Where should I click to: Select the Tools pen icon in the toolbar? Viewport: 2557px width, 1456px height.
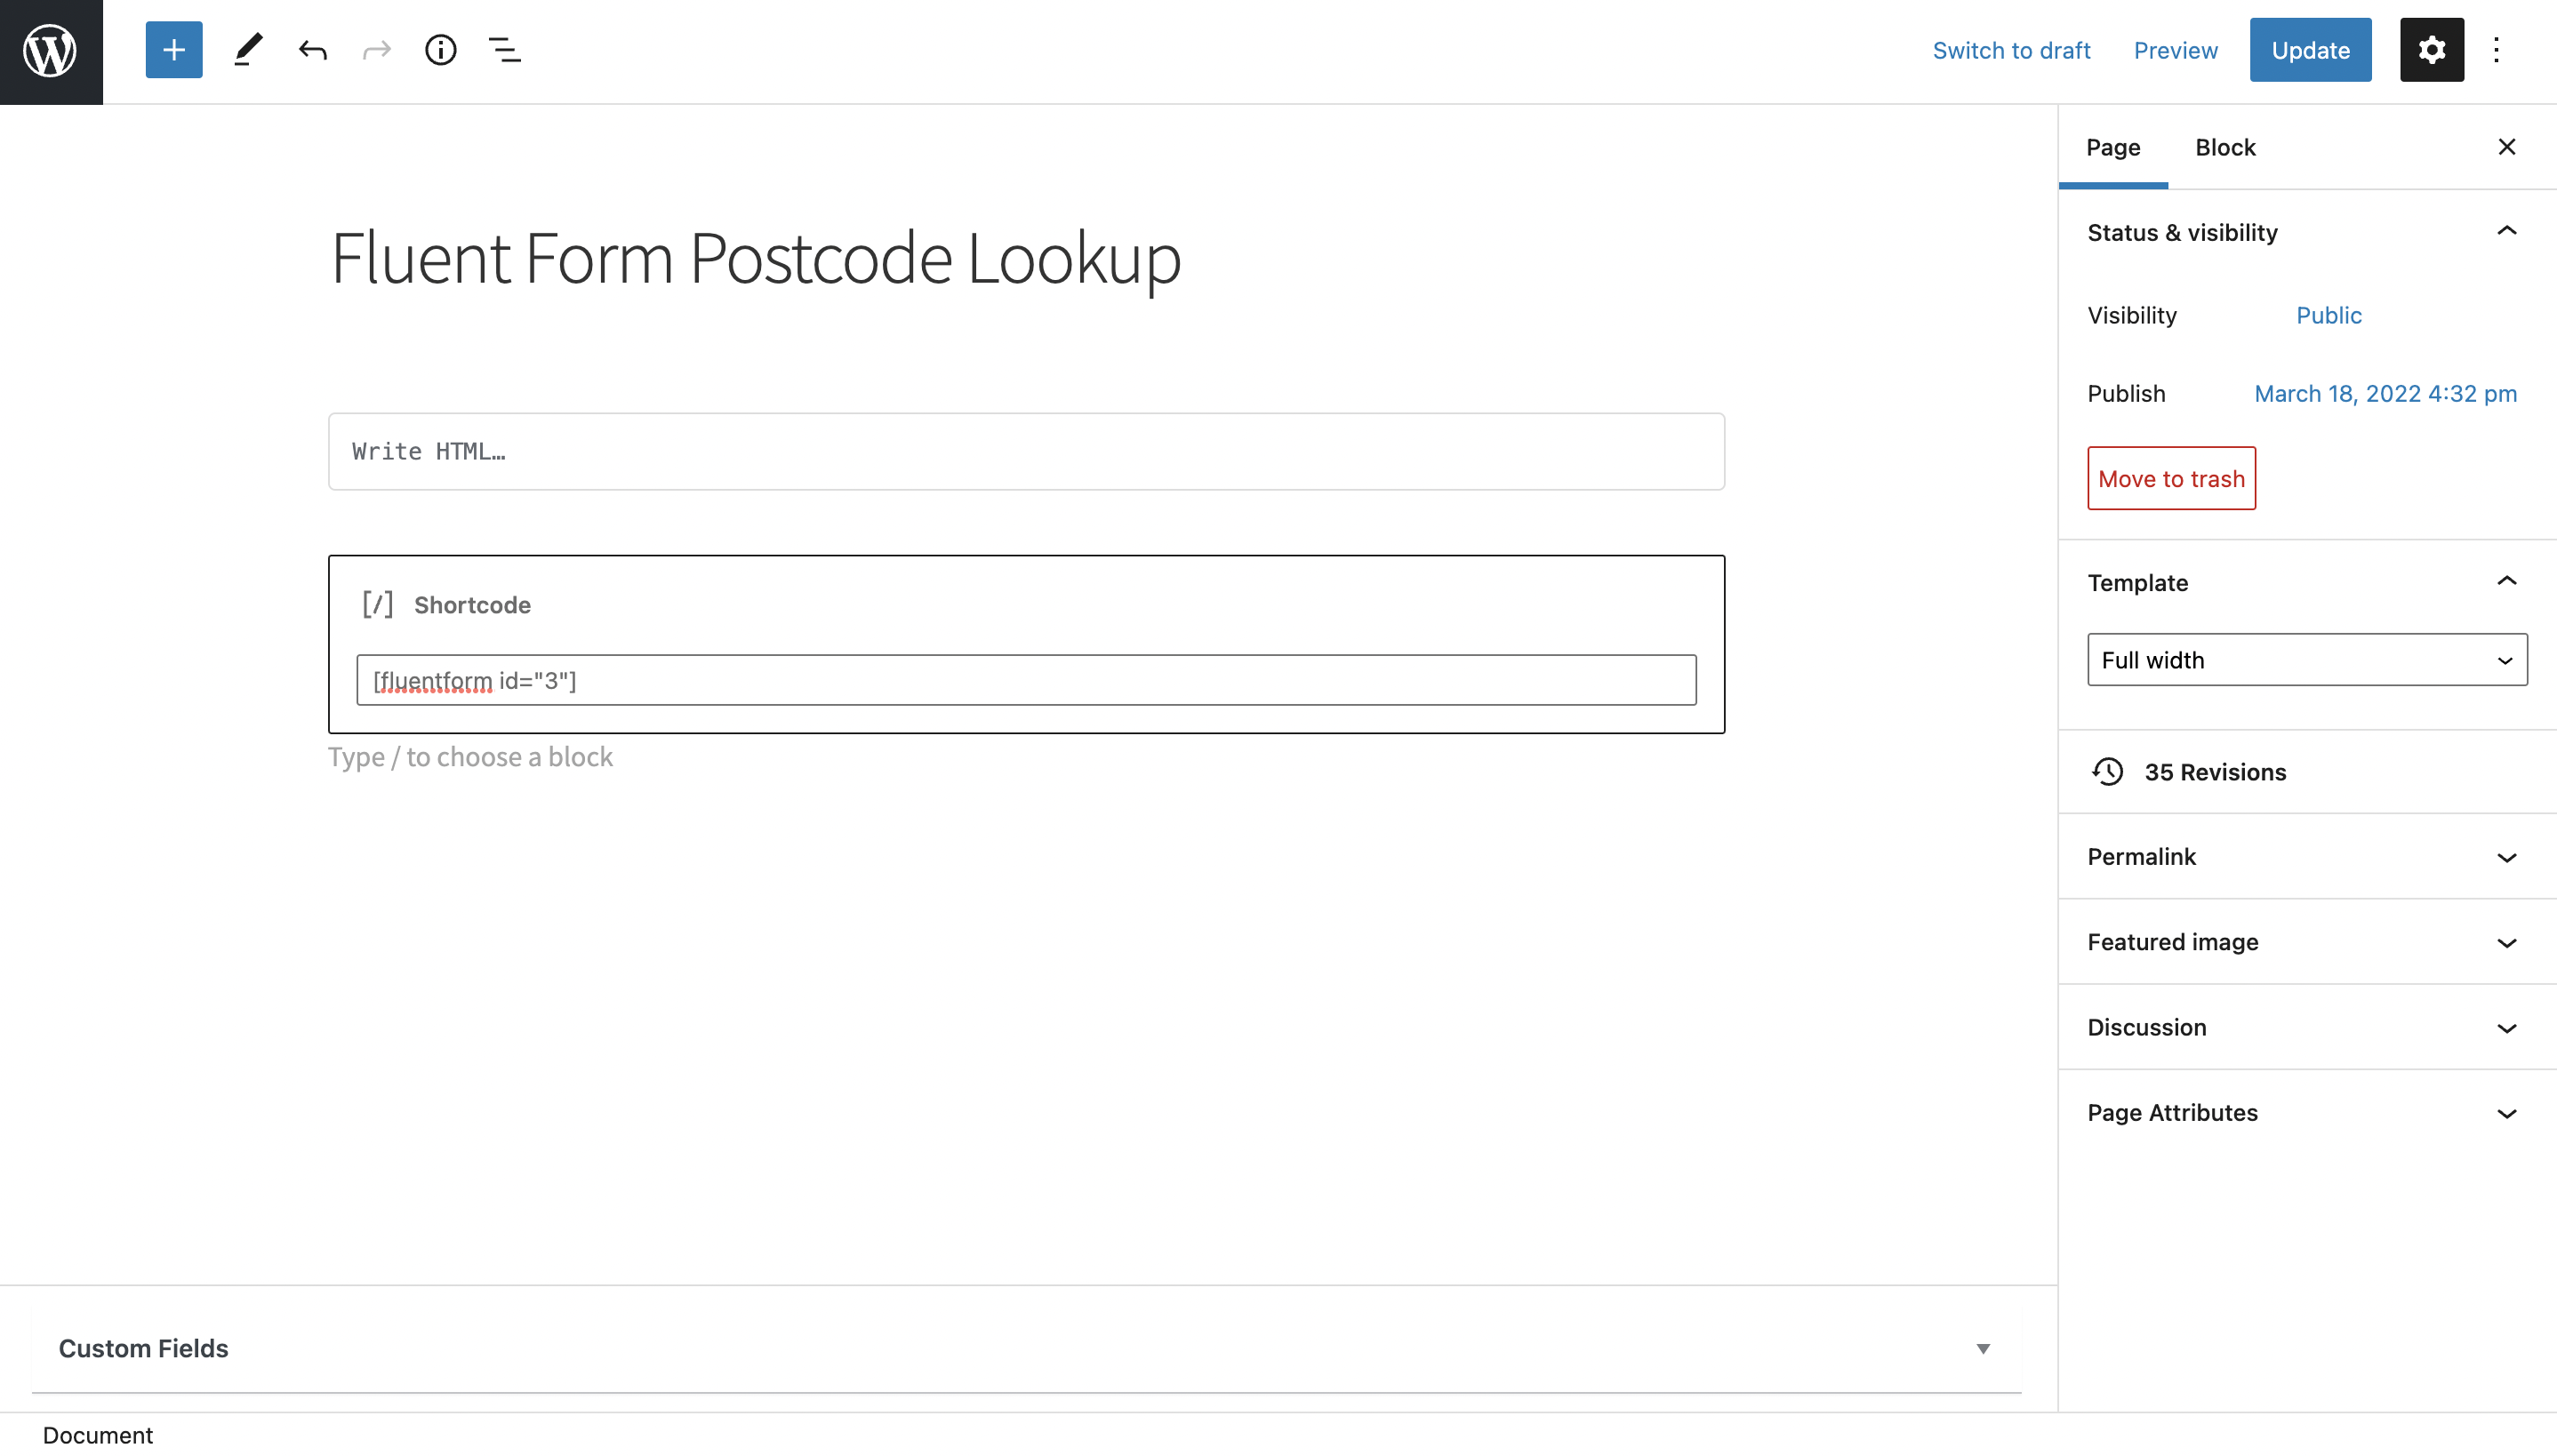pos(247,49)
